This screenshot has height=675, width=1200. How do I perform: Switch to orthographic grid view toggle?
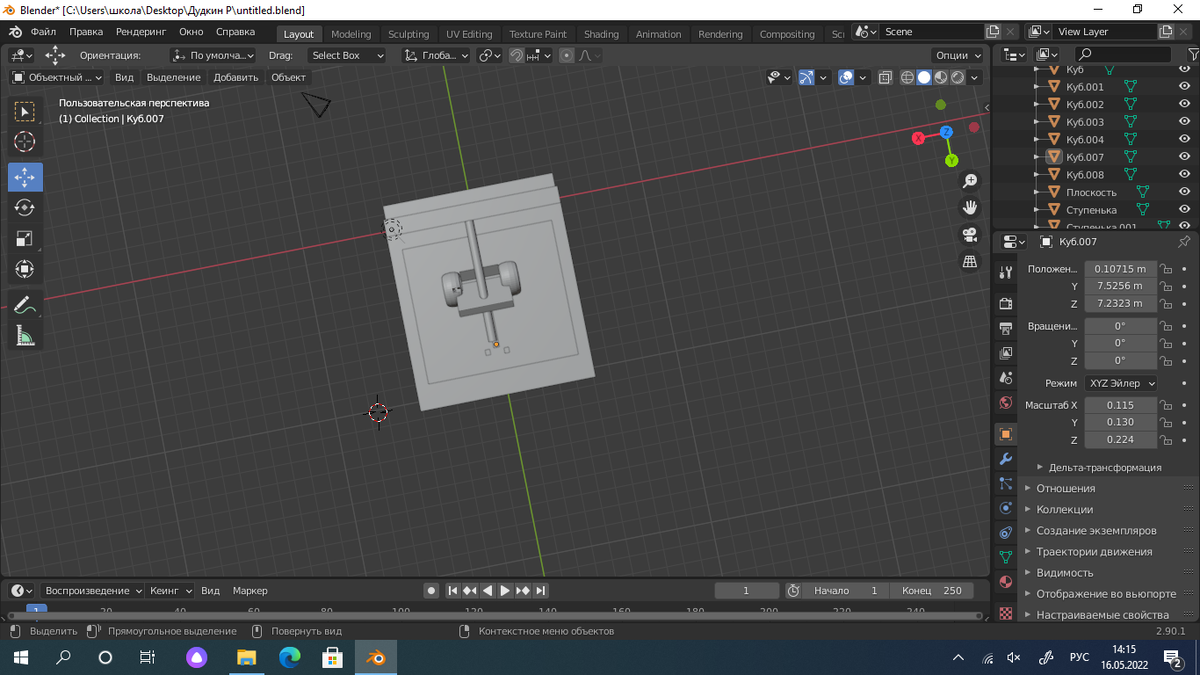(969, 262)
